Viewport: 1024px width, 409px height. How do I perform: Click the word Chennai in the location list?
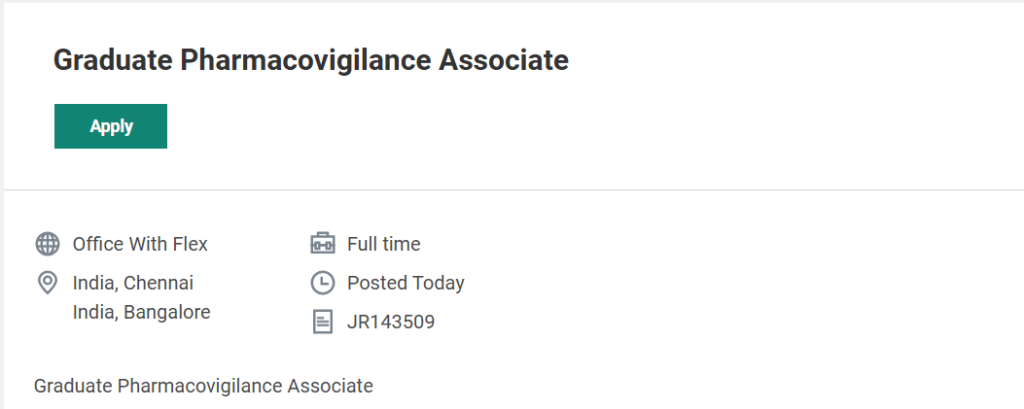click(159, 283)
